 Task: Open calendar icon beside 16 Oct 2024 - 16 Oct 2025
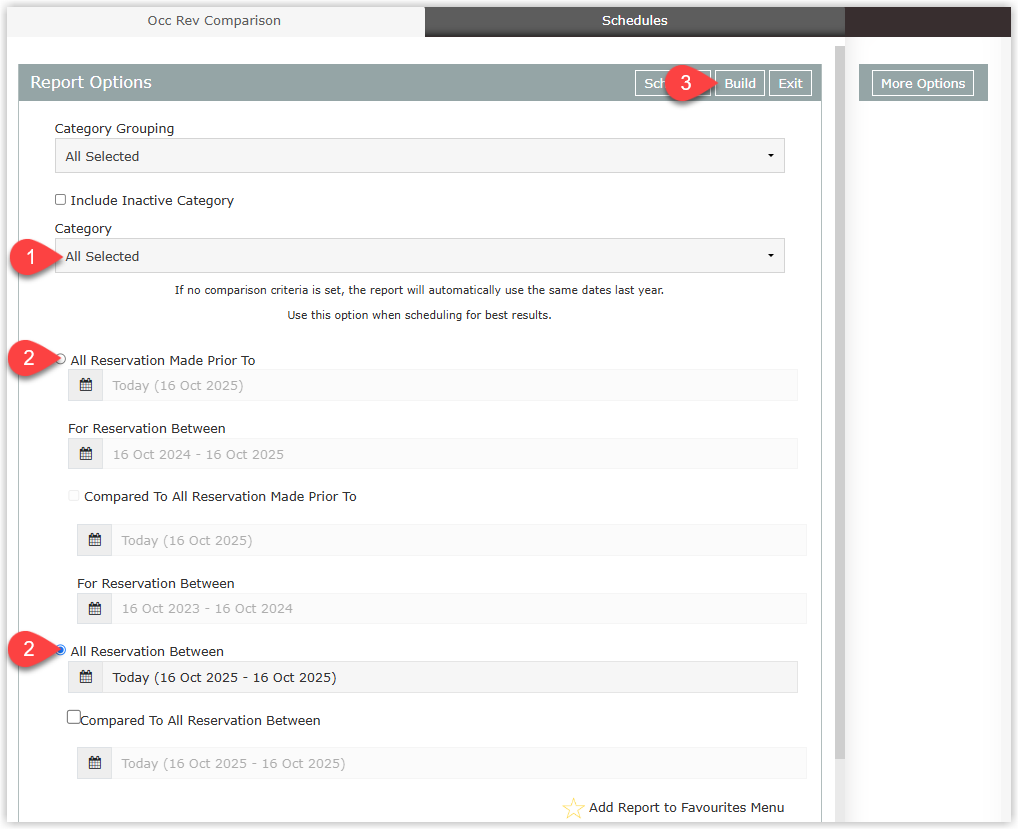pyautogui.click(x=86, y=454)
